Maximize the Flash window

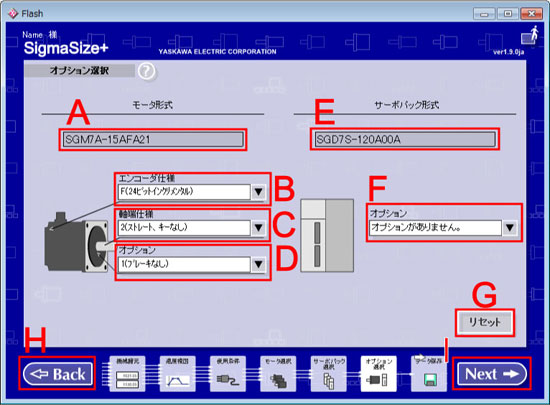click(508, 14)
